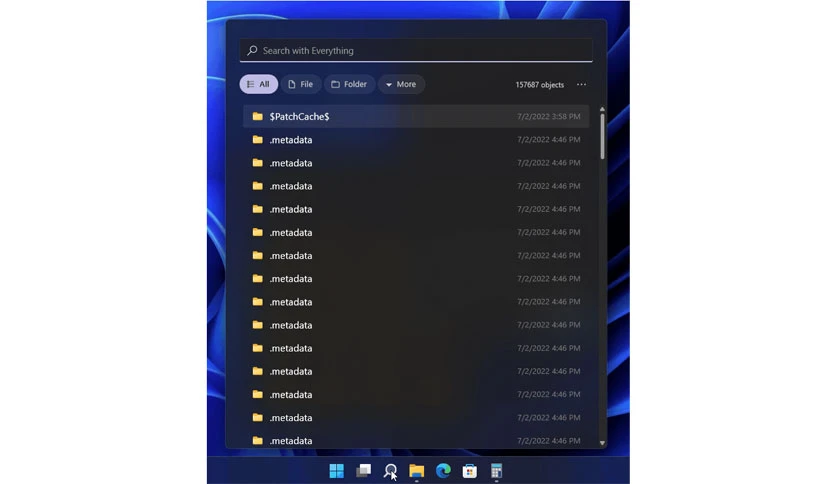The width and height of the screenshot is (836, 484).
Task: Click the Search with Everything input field
Action: (416, 50)
